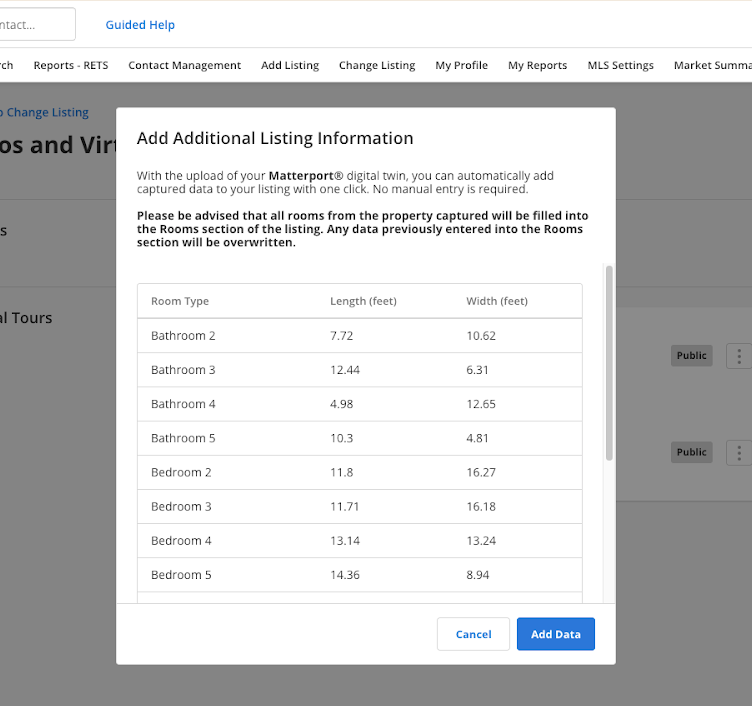Focus the contact search input field

[x=36, y=25]
